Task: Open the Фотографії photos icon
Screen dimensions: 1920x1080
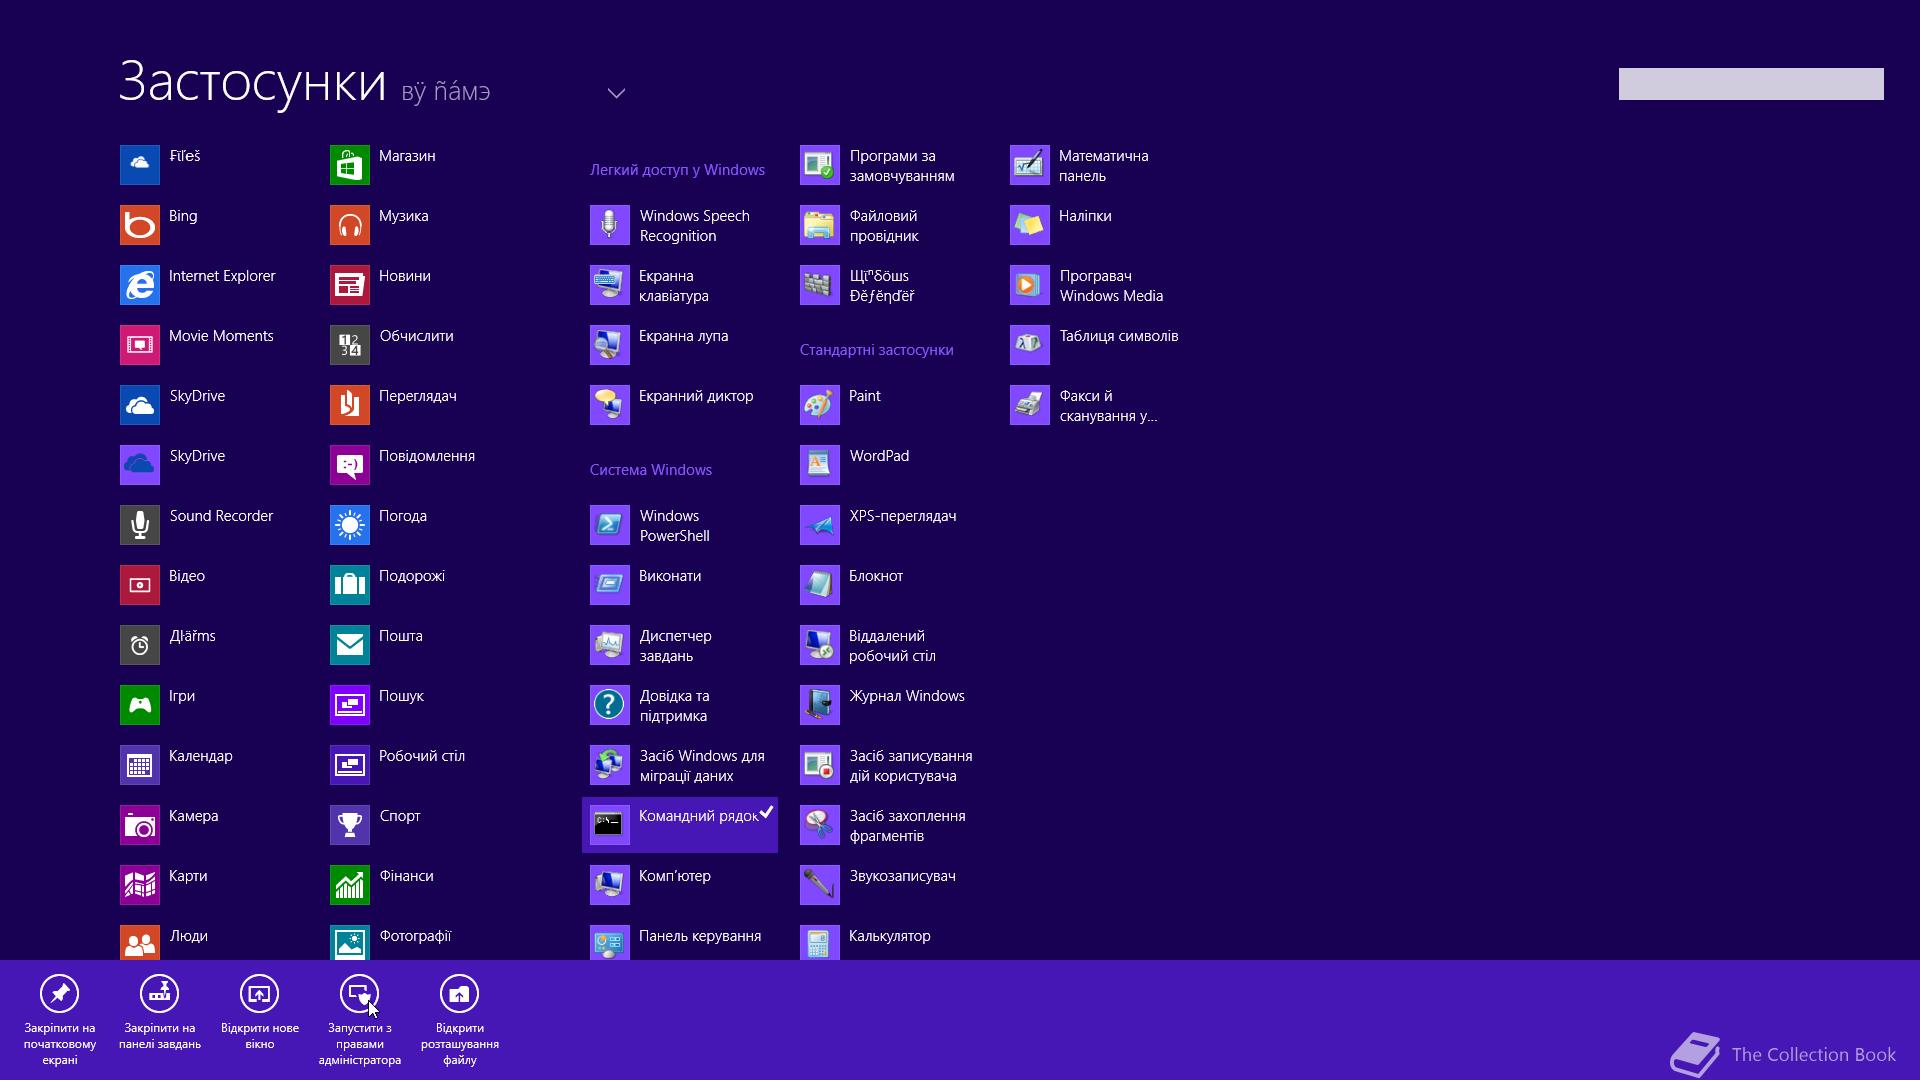Action: (x=350, y=942)
